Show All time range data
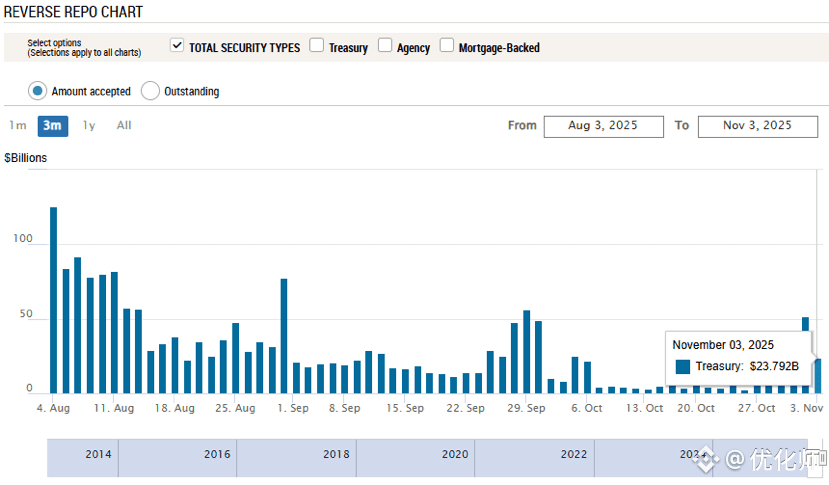Image resolution: width=829 pixels, height=485 pixels. [x=124, y=125]
